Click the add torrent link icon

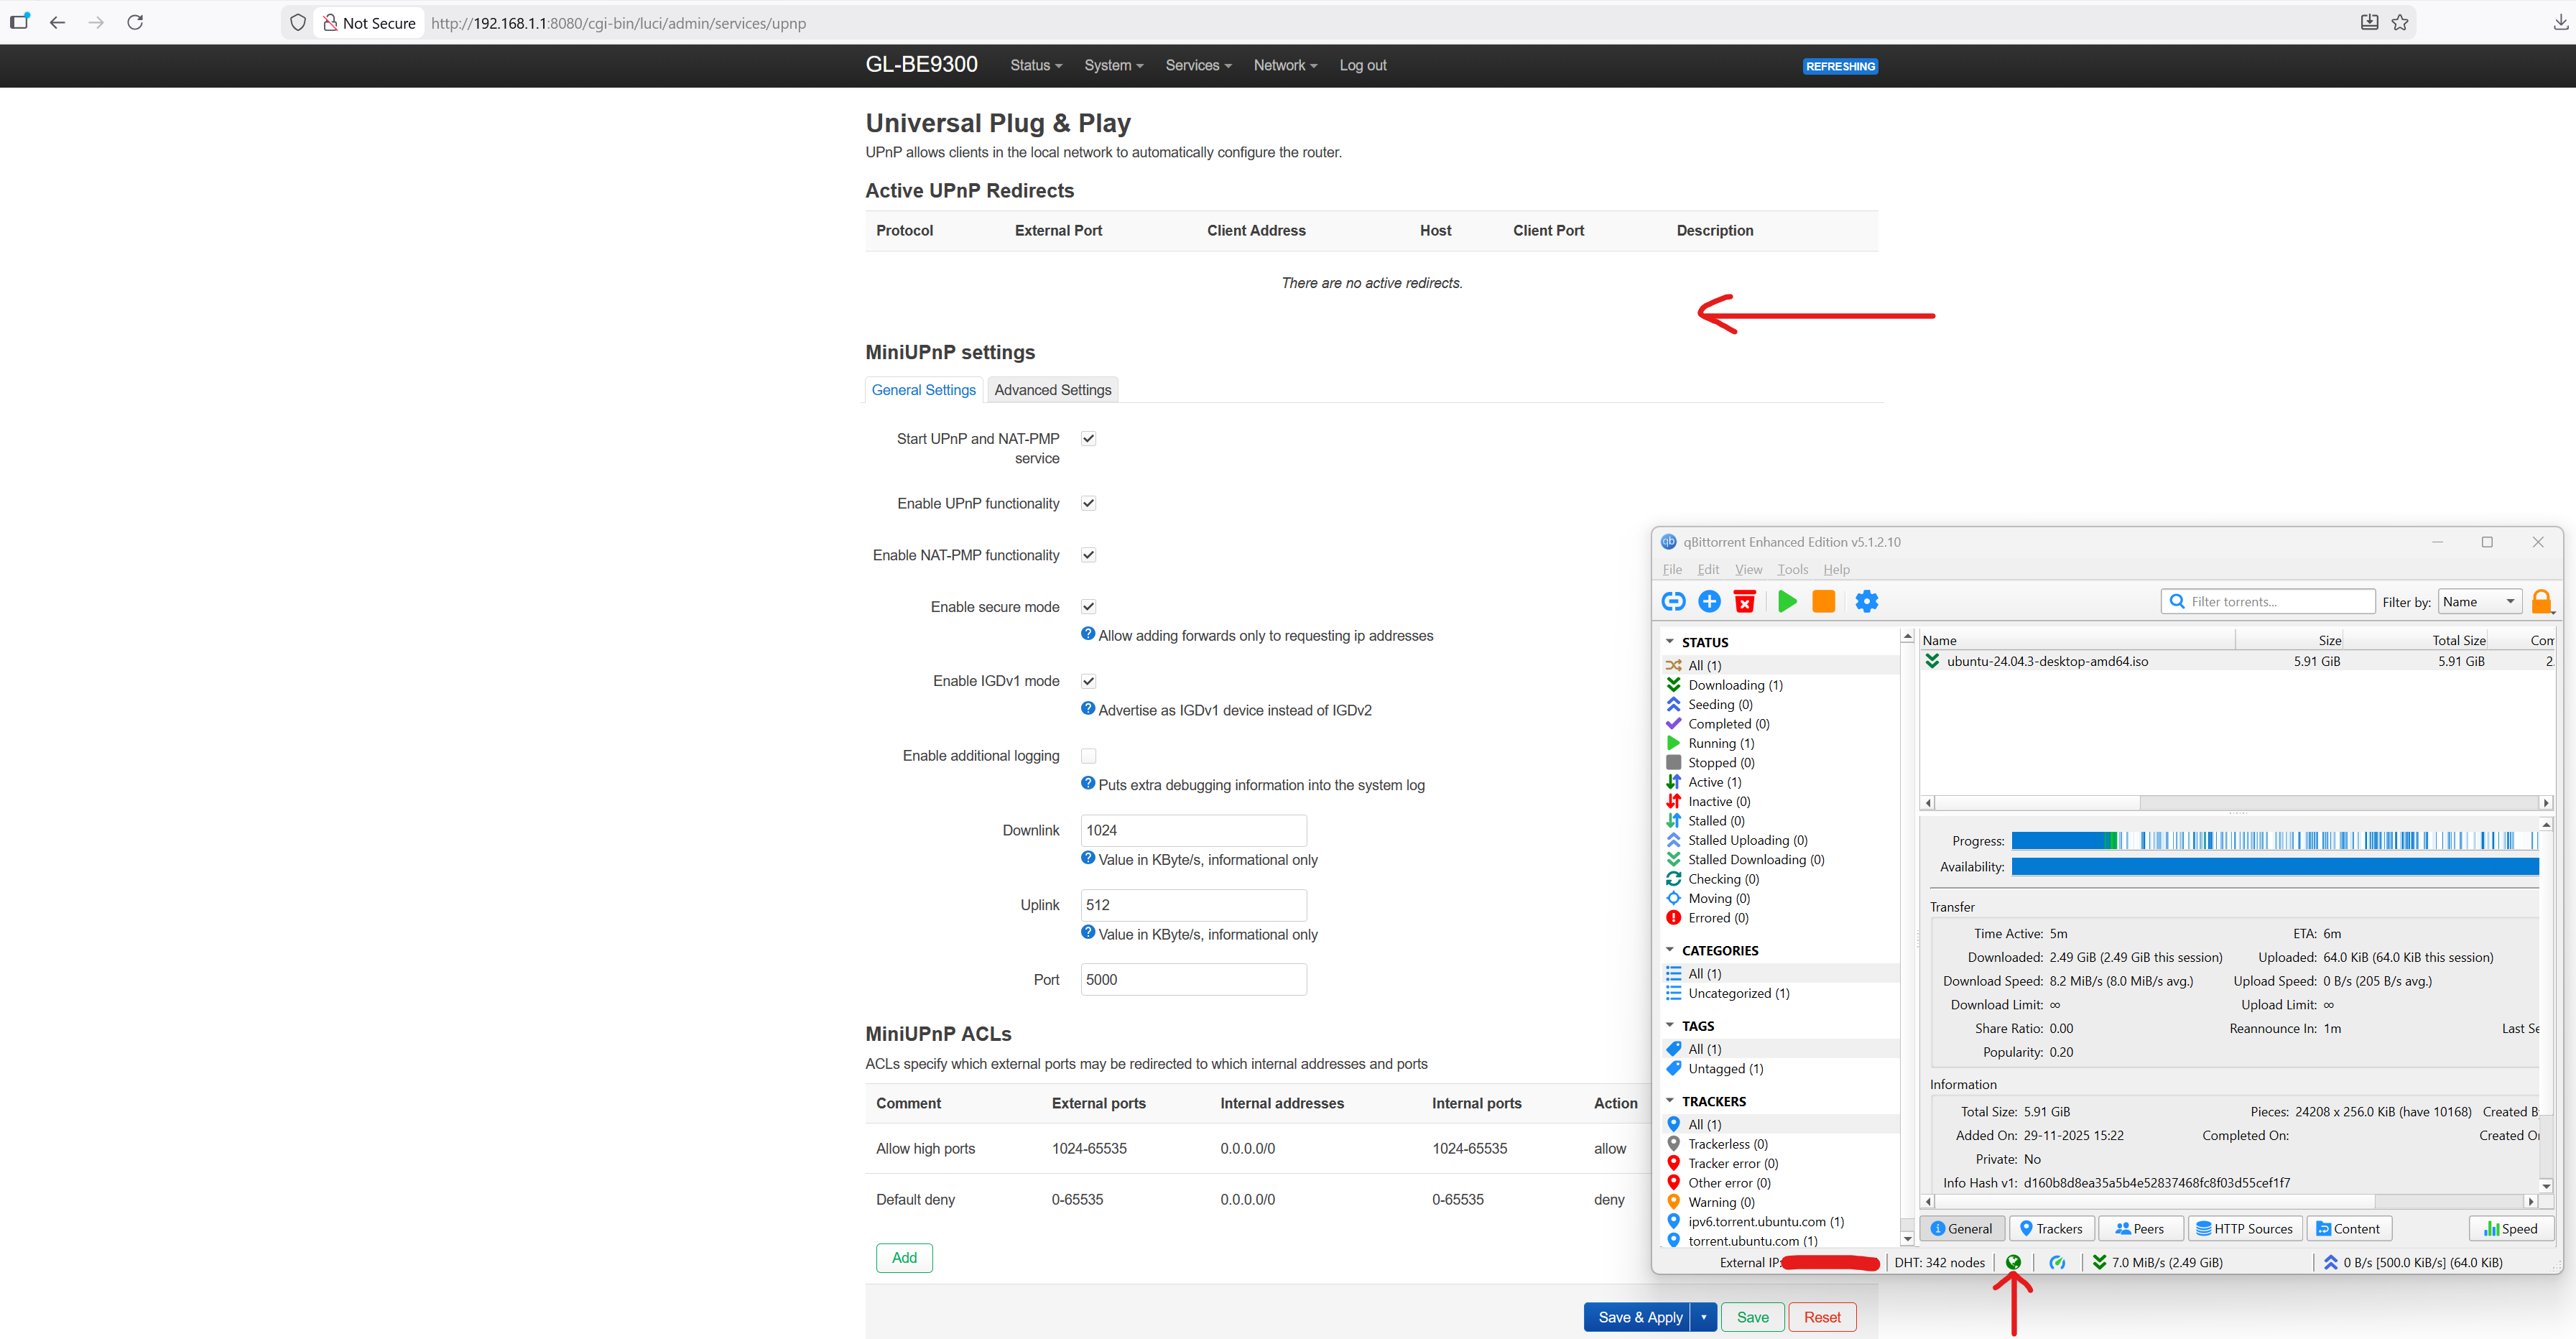click(x=1673, y=601)
